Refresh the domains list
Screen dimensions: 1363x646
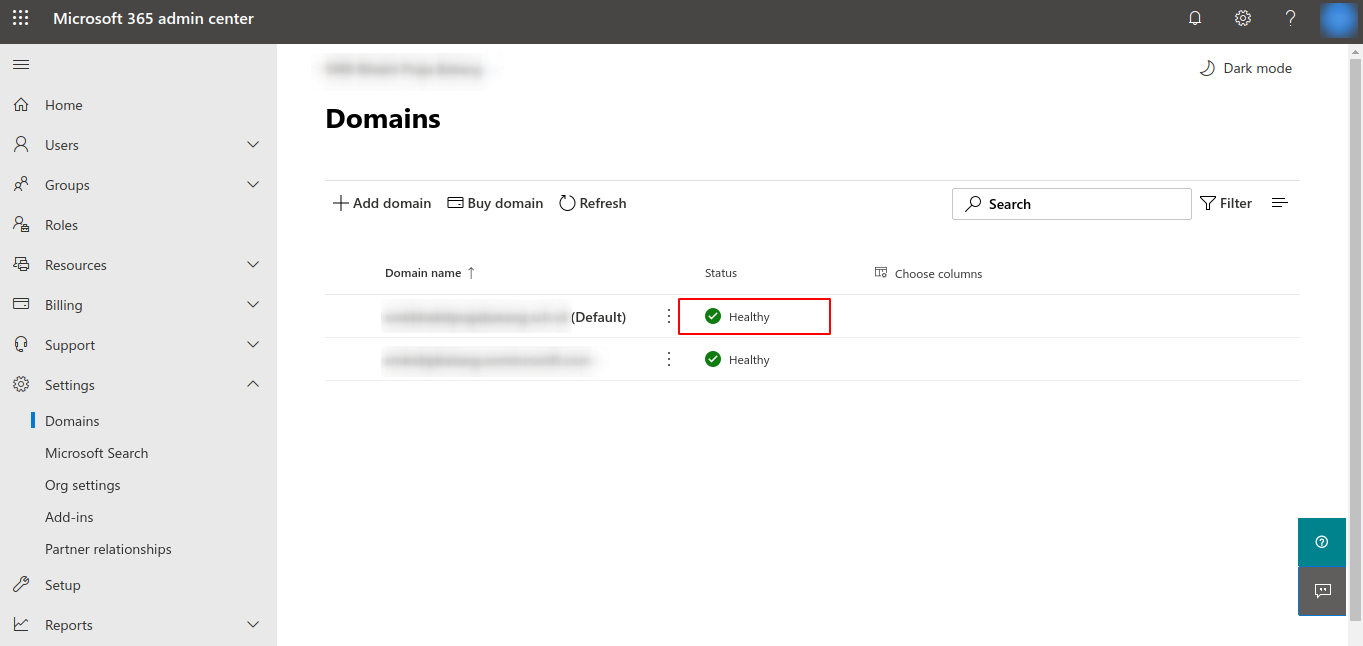click(x=593, y=203)
